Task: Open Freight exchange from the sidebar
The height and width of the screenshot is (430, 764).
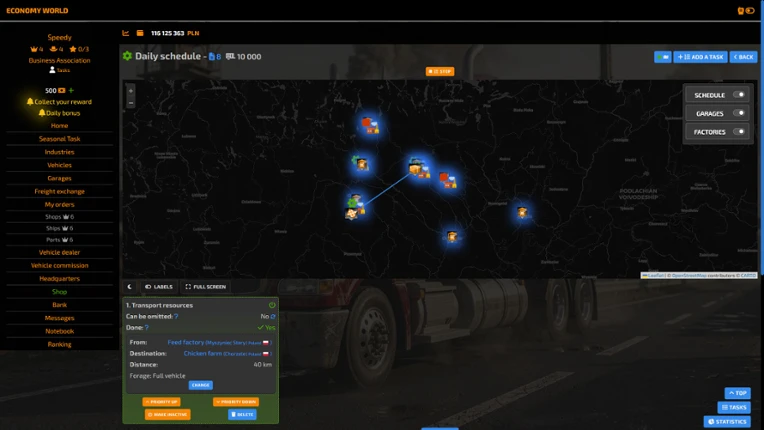Action: tap(59, 191)
